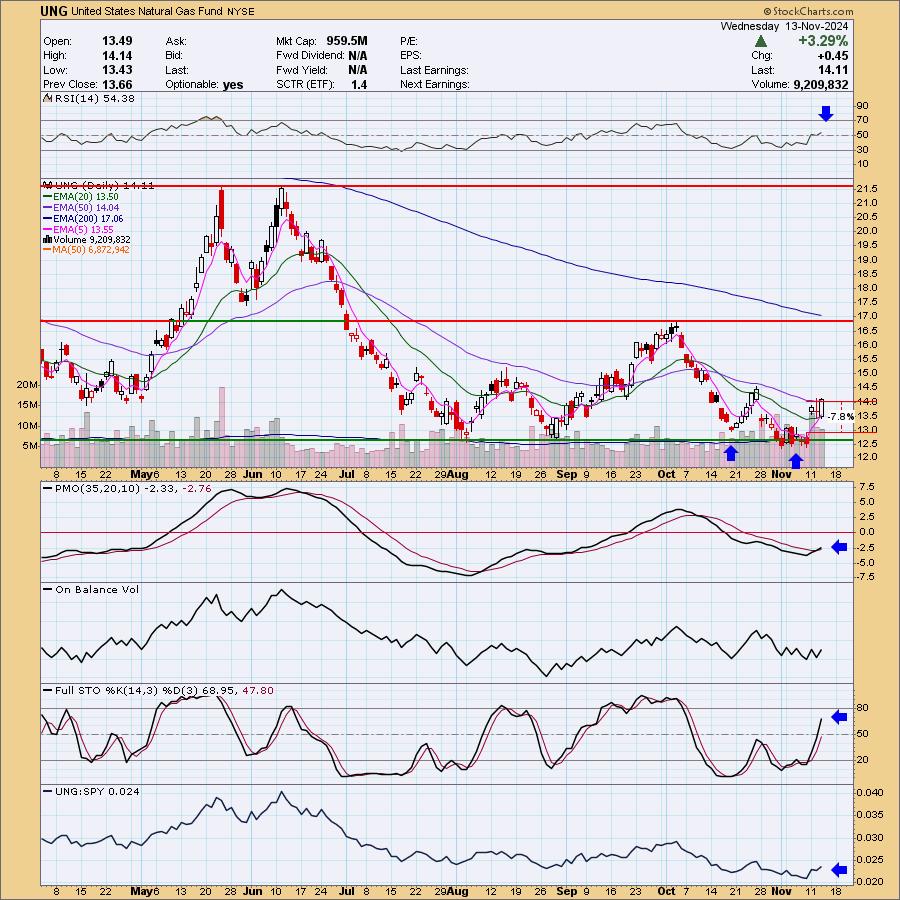Click the EMA(50) 14.04 legend entry

[81, 207]
